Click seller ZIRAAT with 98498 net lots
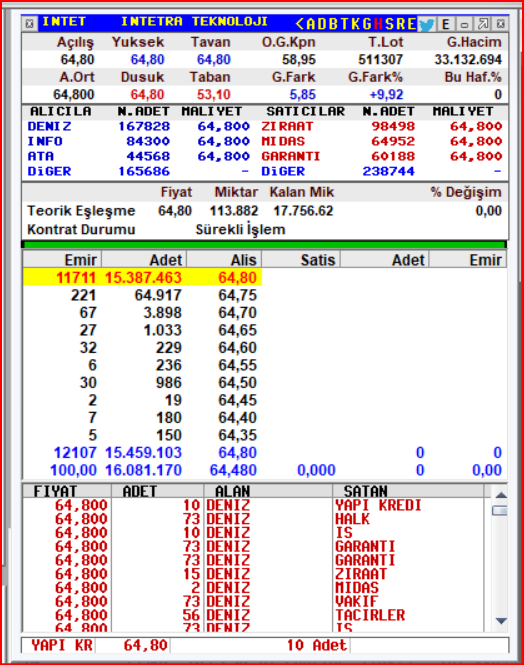The height and width of the screenshot is (665, 524). (287, 126)
